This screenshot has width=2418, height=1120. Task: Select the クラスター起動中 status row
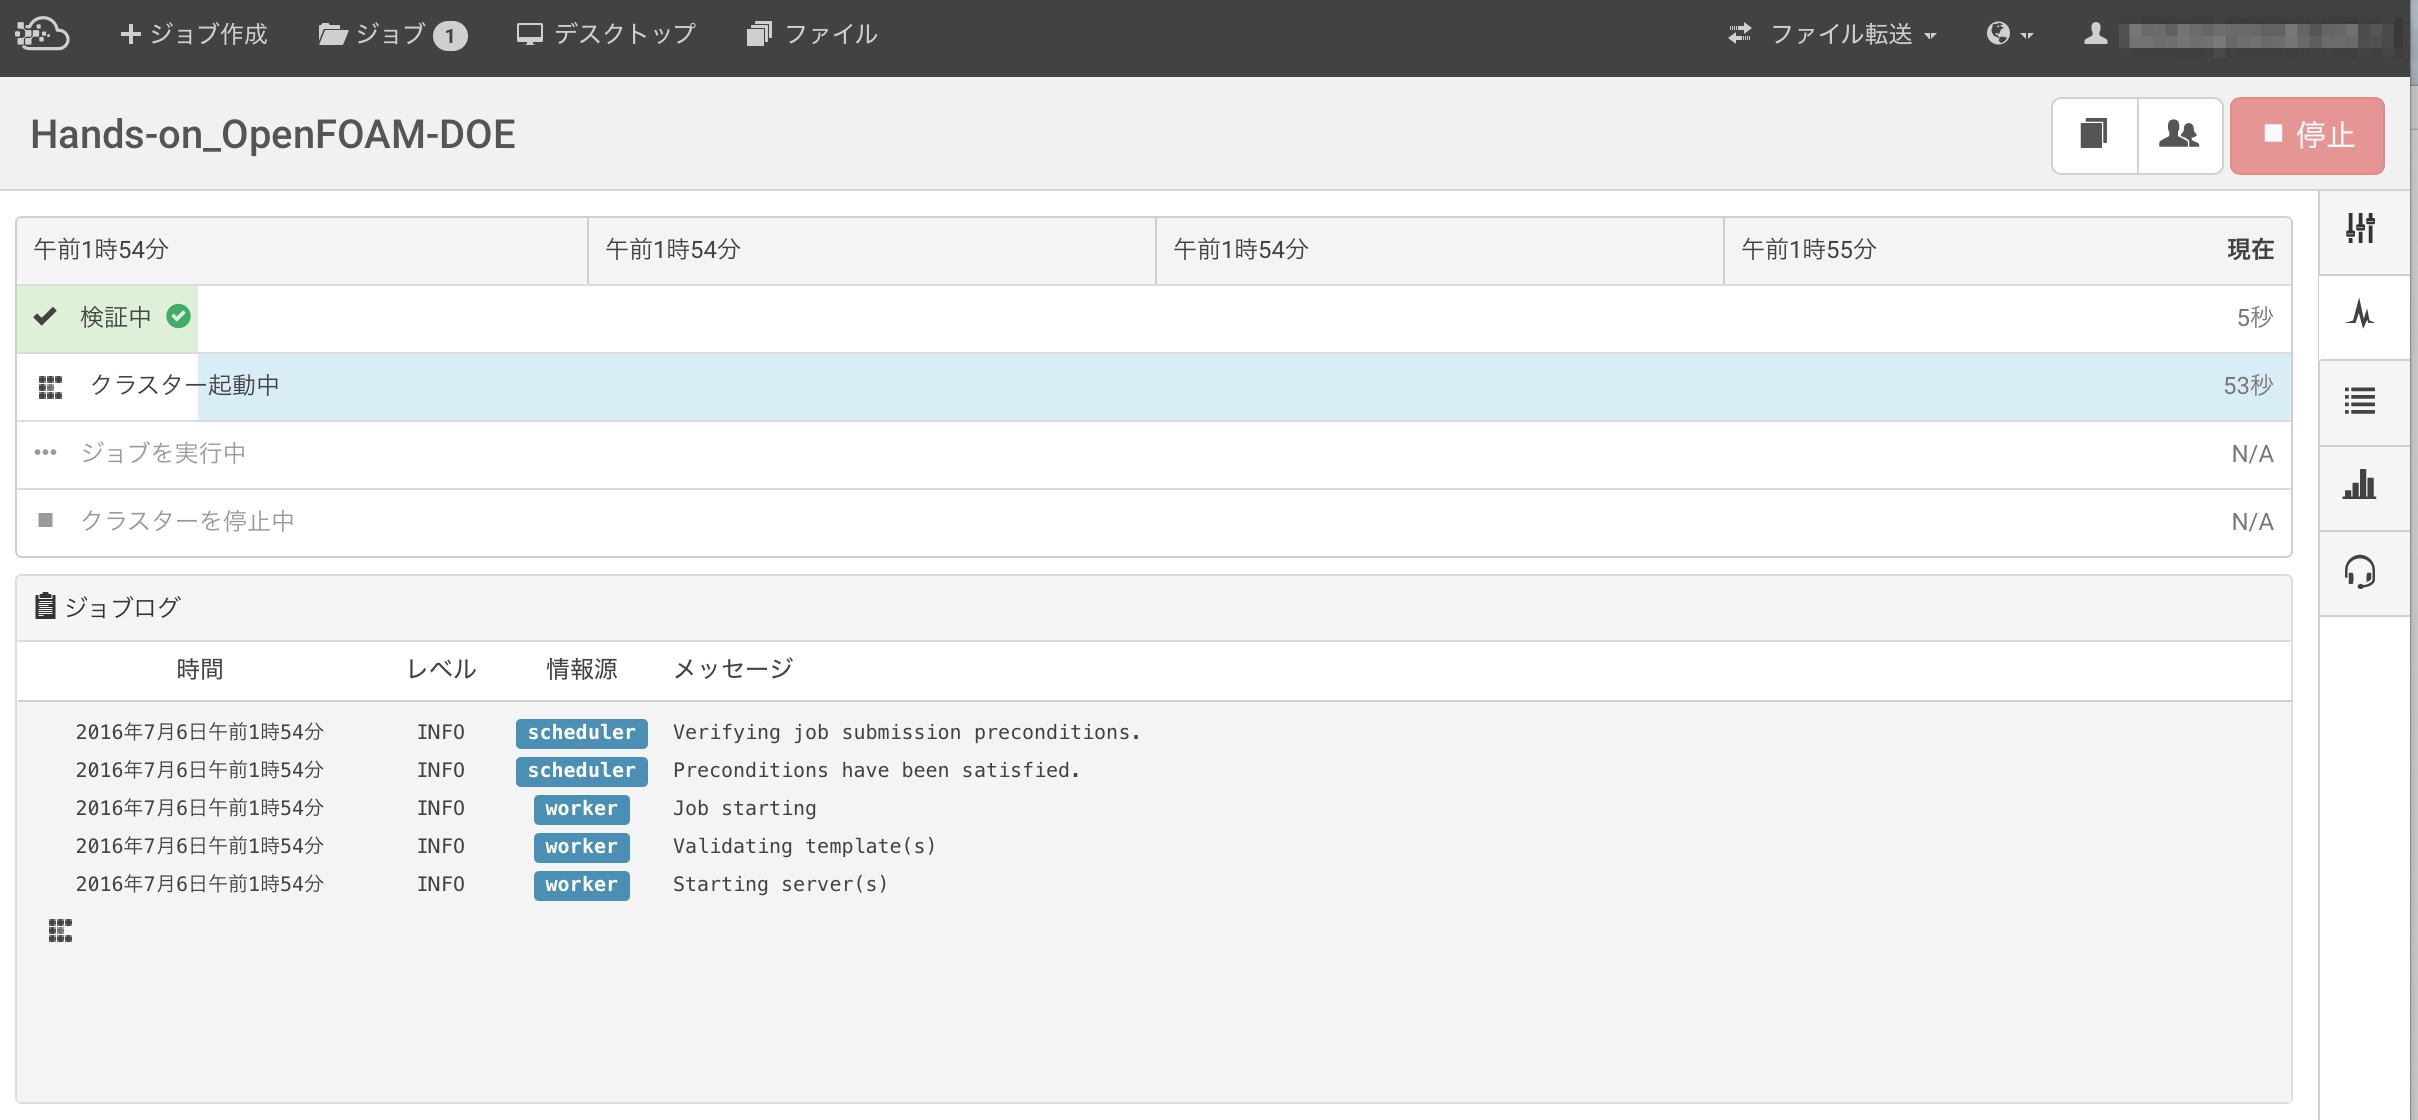coord(1154,386)
